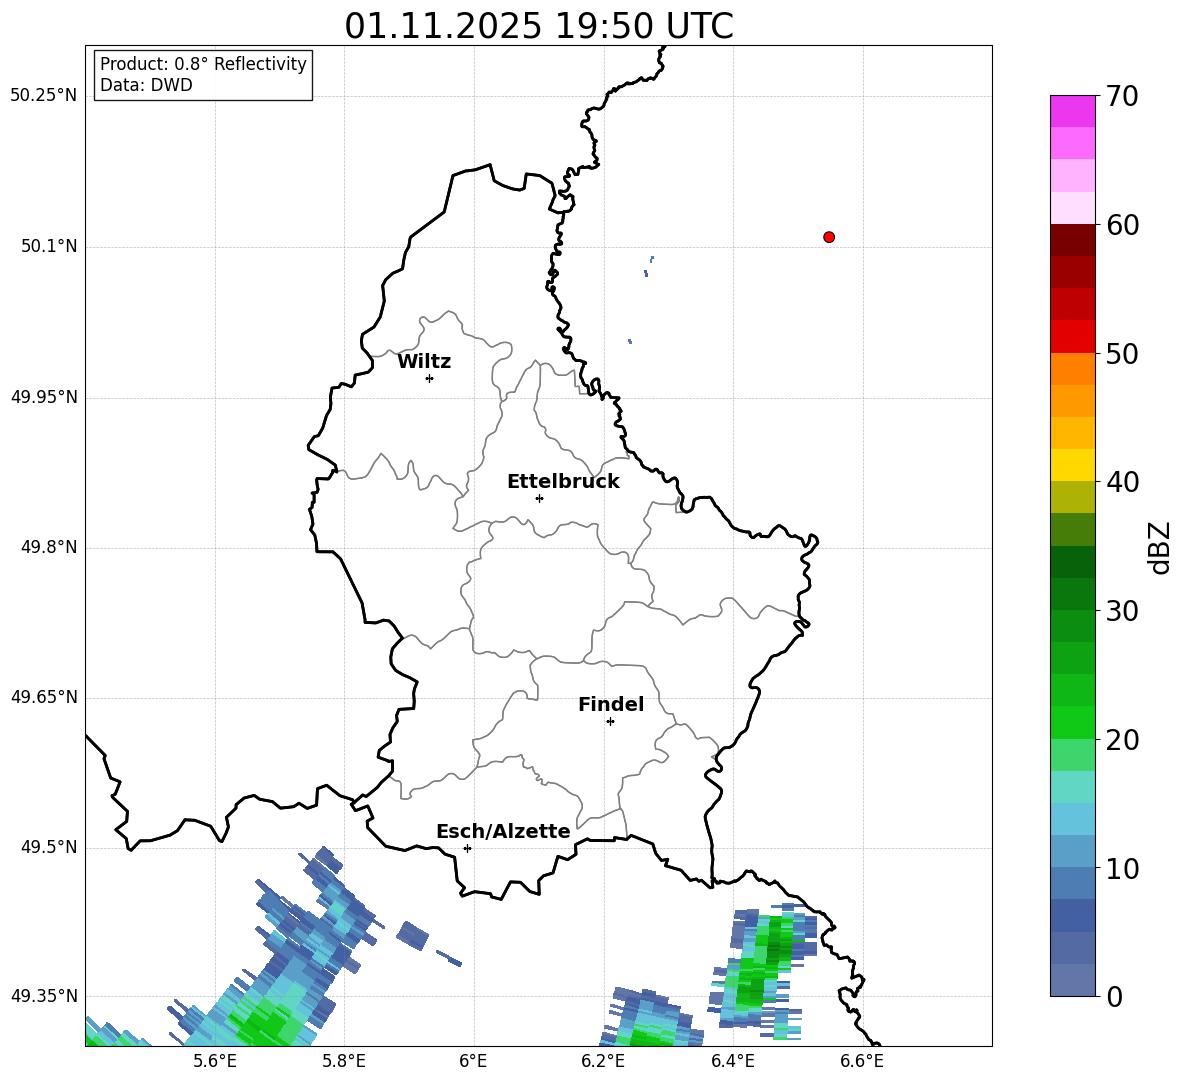Screen dimensions: 1184x1081
Task: Pick the bright green colorbar swatch above 20
Action: pos(1072,722)
